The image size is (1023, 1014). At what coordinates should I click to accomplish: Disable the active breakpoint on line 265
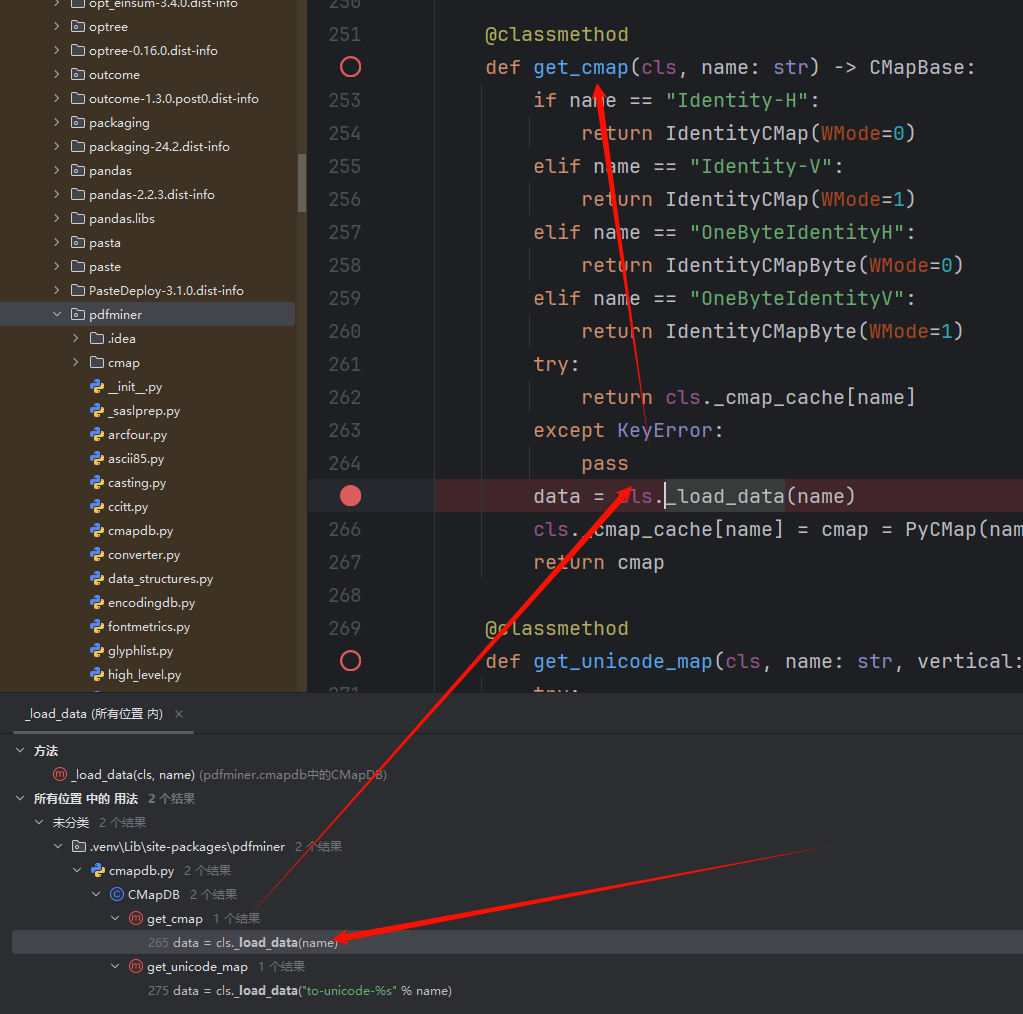[350, 496]
